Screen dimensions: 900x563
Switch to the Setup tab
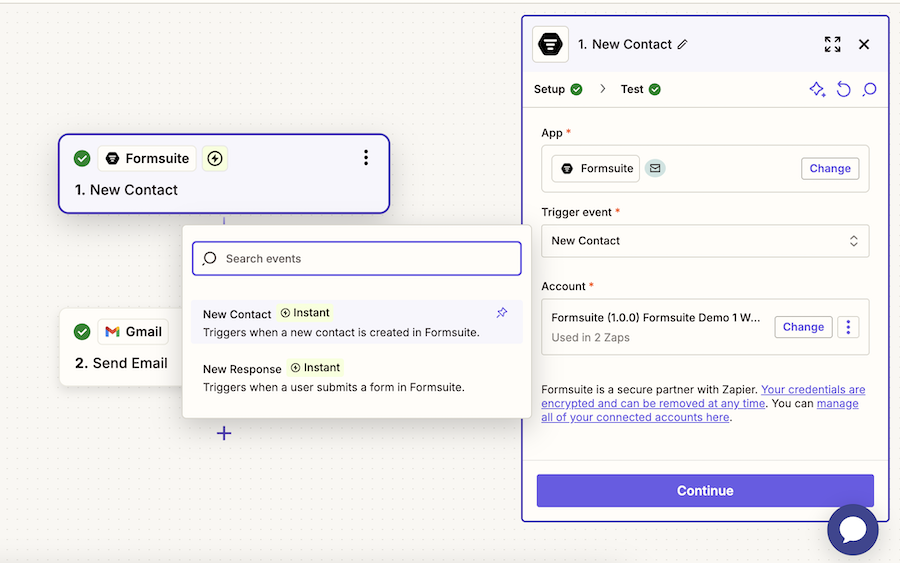click(x=549, y=89)
